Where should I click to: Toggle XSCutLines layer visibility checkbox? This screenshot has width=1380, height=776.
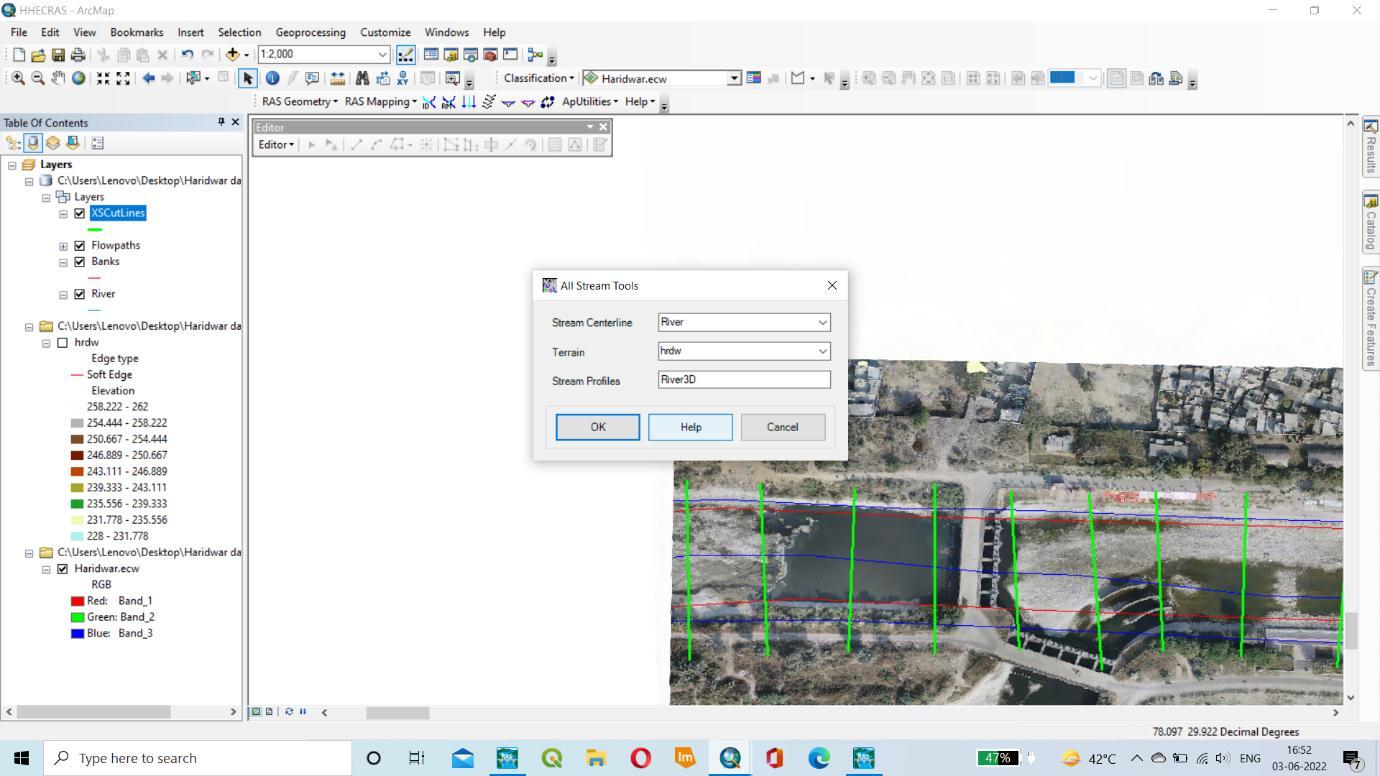80,213
